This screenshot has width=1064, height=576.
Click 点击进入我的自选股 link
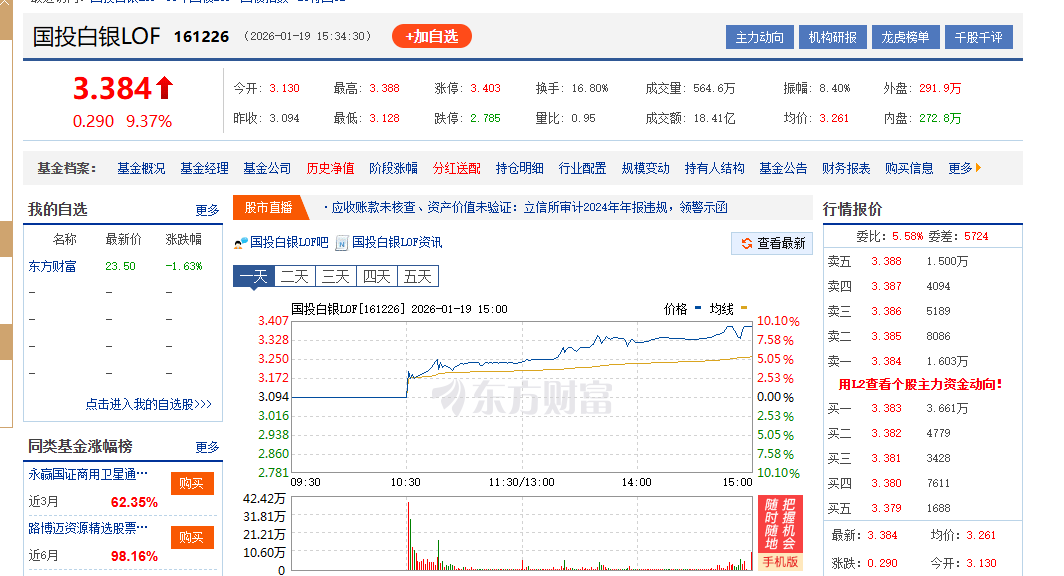pos(149,404)
